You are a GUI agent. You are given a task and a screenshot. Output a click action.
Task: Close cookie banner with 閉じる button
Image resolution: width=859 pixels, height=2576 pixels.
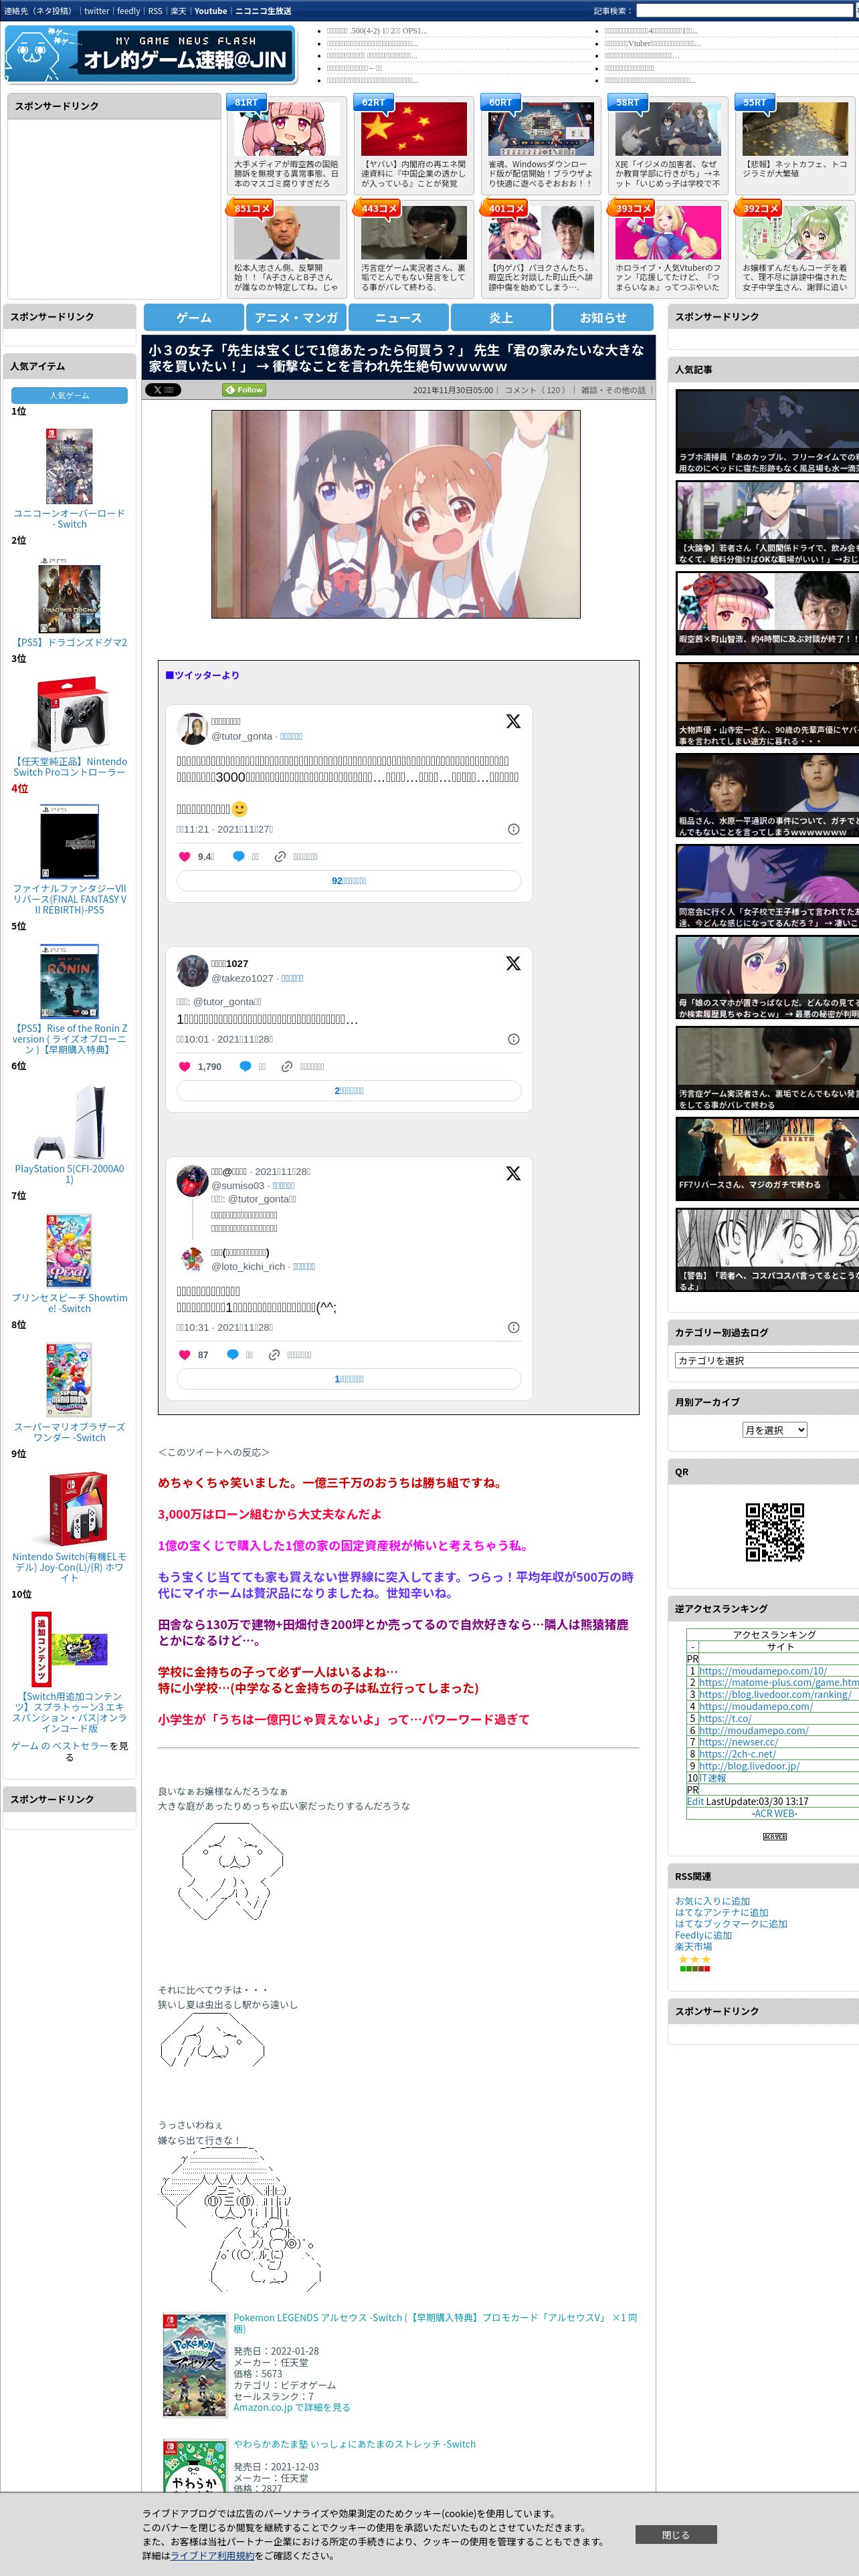[676, 2534]
